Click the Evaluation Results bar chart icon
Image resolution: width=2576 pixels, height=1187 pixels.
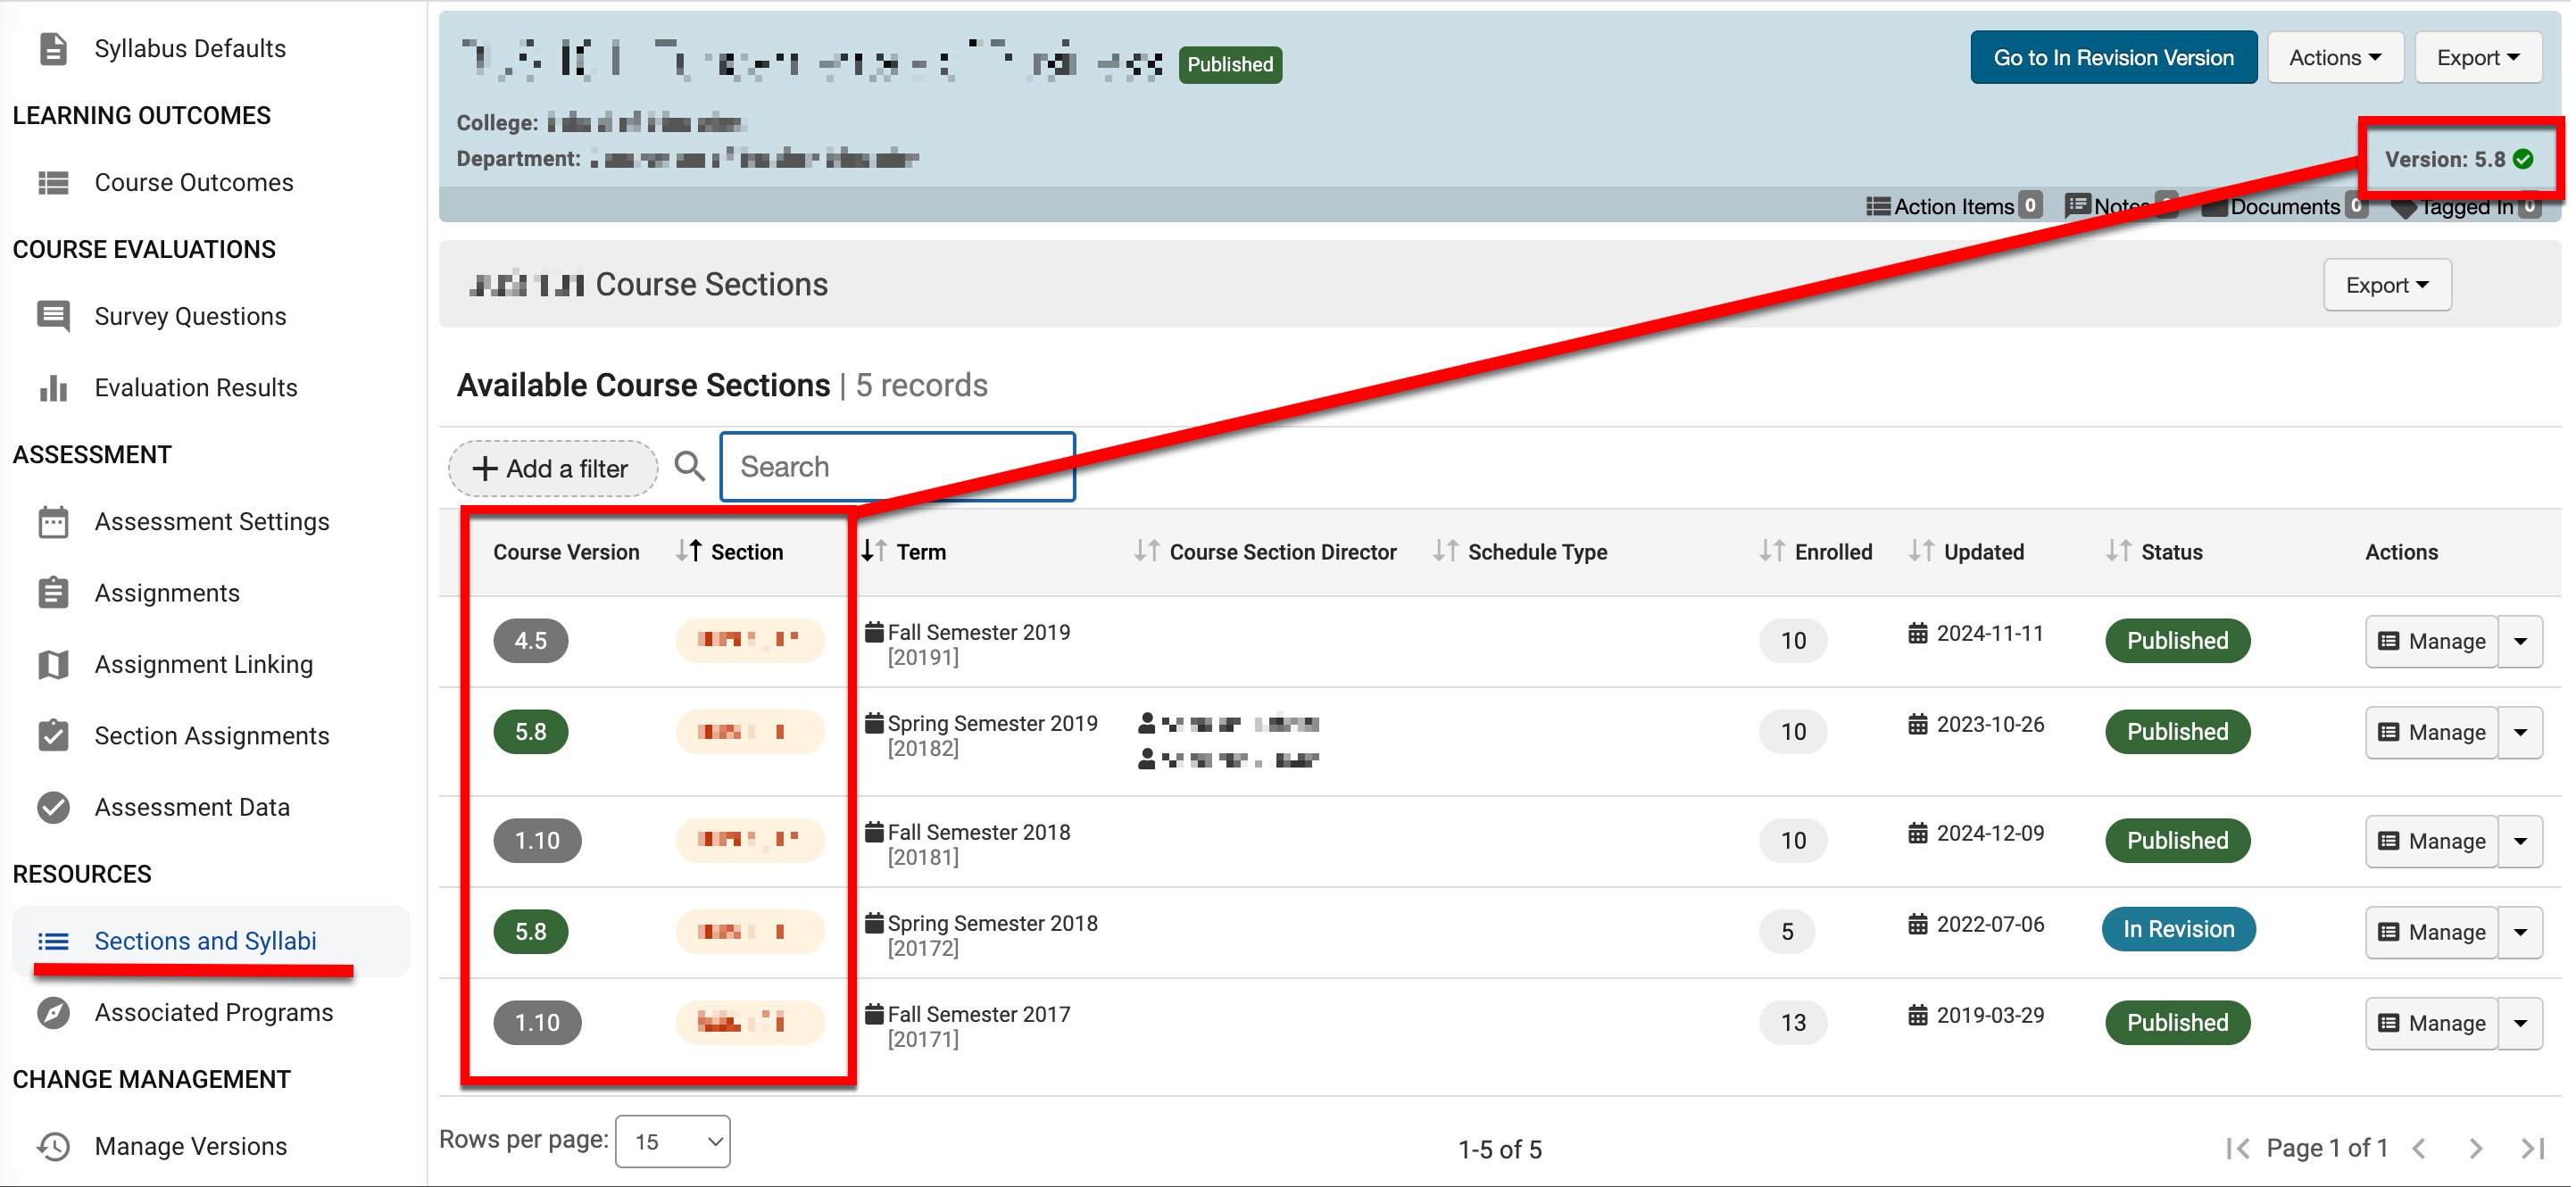pyautogui.click(x=53, y=388)
